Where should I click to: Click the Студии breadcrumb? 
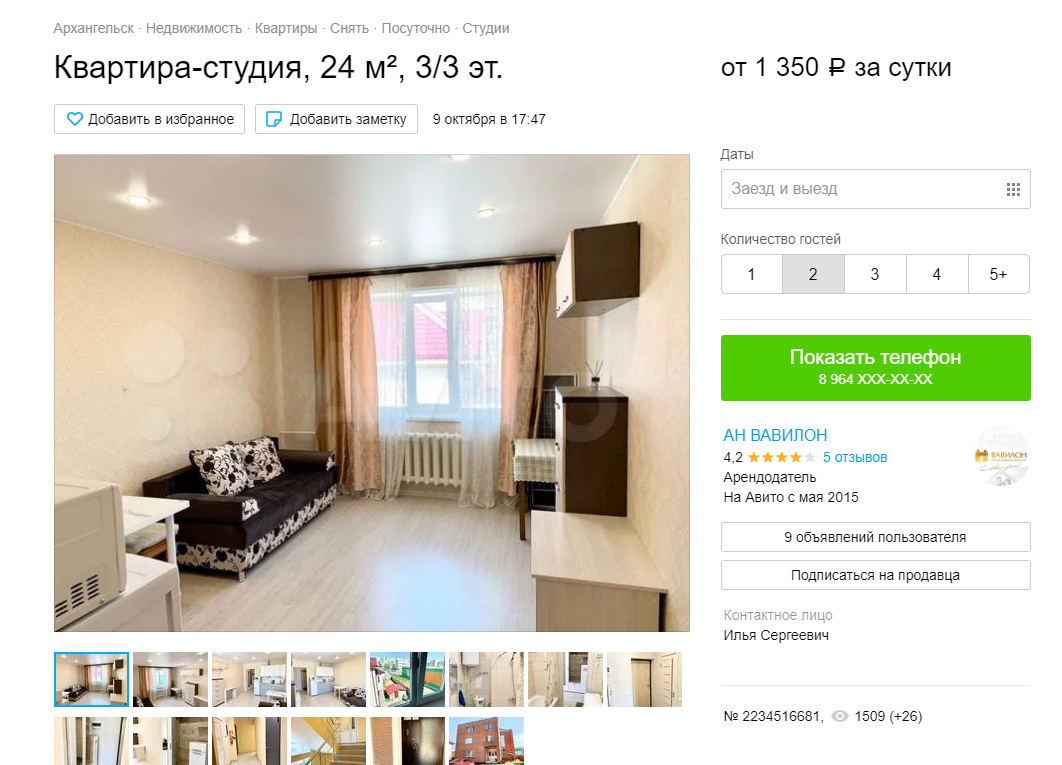486,28
